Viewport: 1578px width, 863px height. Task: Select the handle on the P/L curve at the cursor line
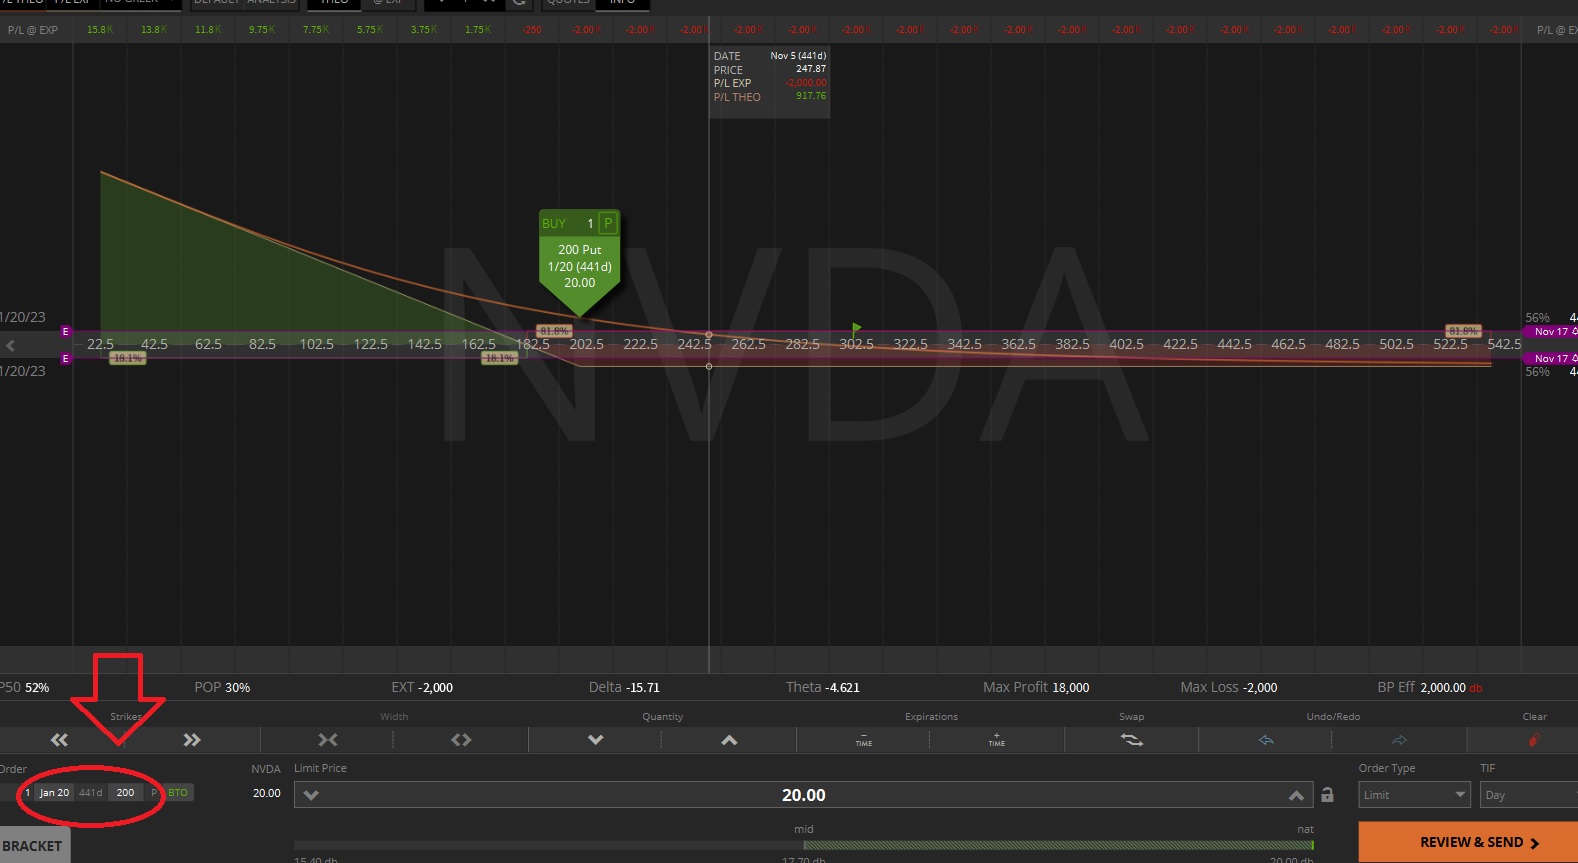click(x=709, y=335)
